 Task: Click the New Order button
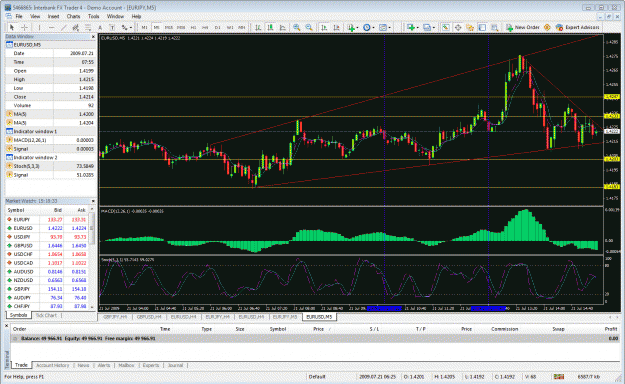(x=523, y=27)
